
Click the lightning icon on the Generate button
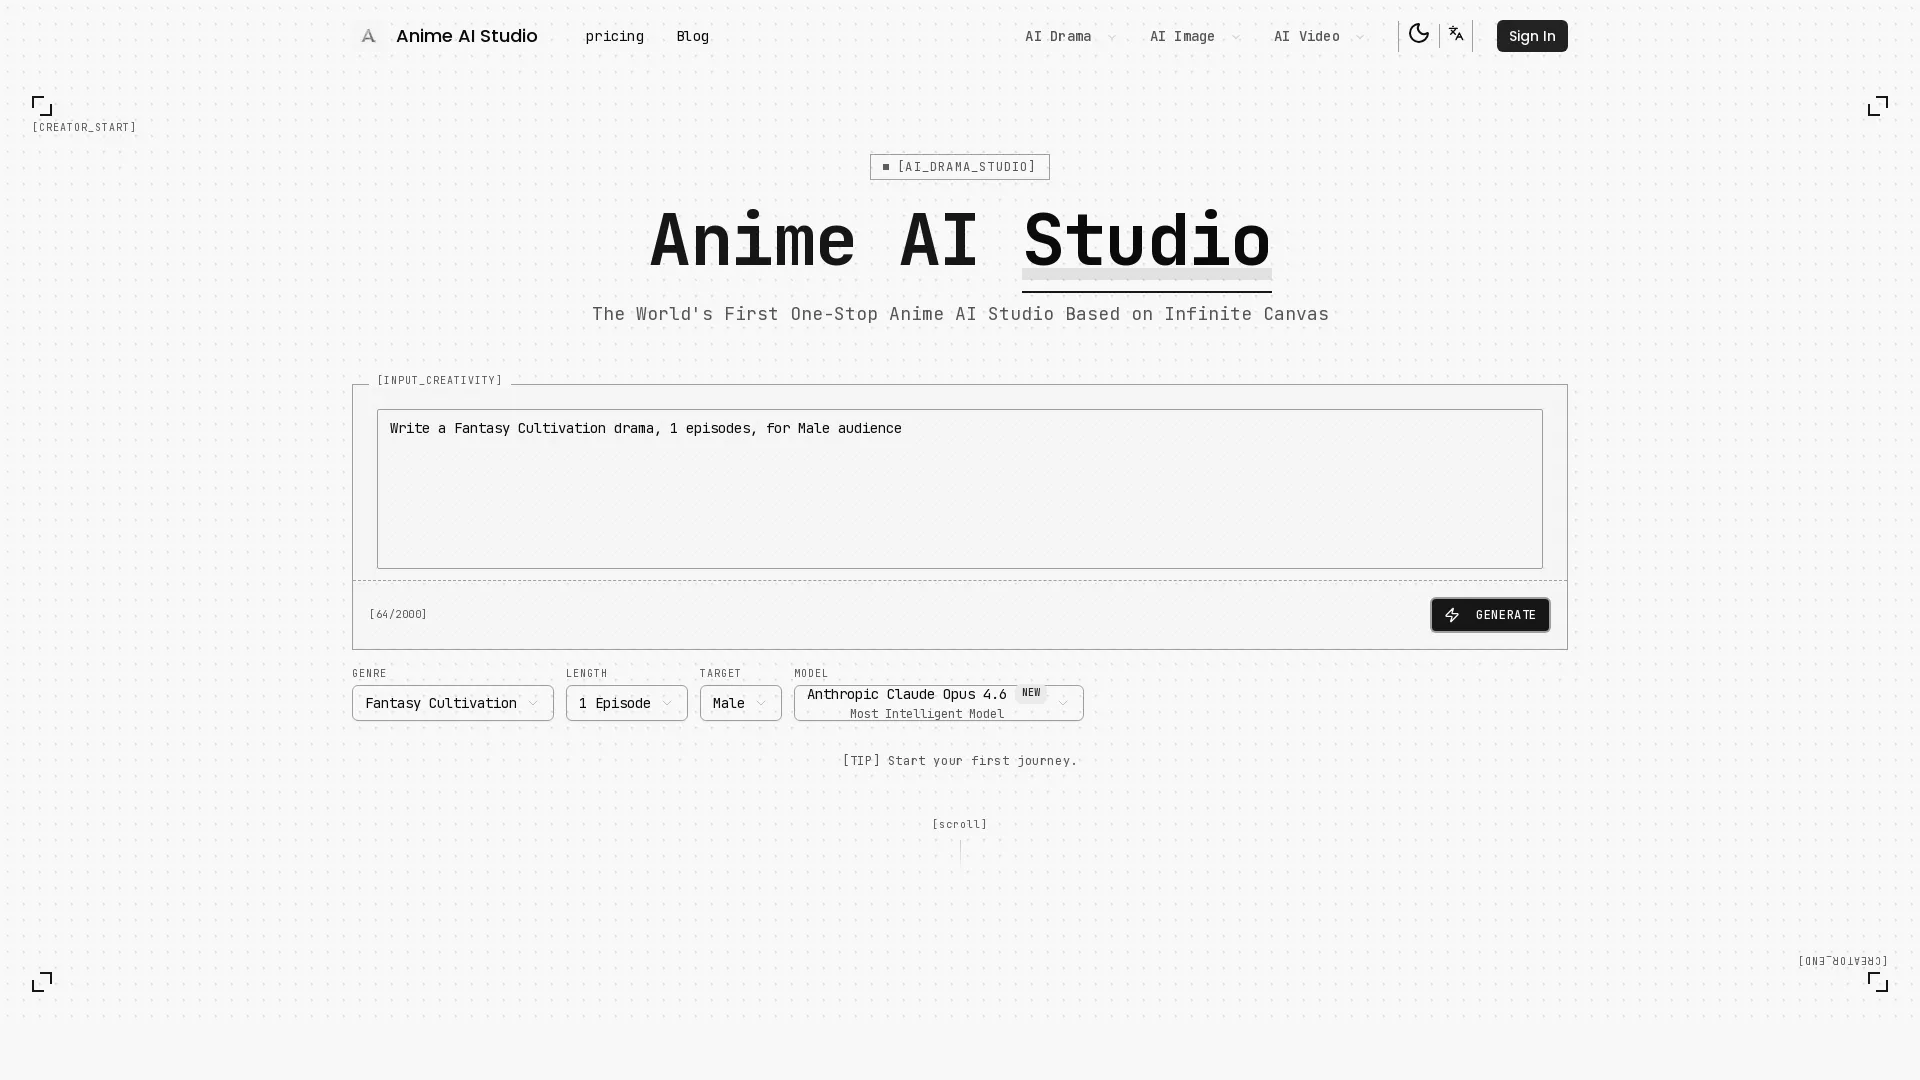(1453, 615)
